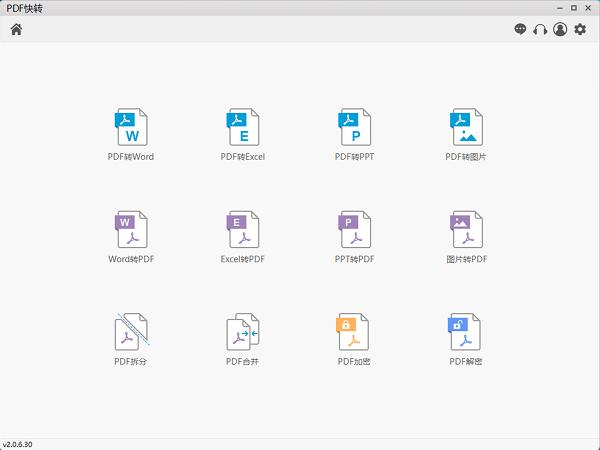Select the PDF转Excel converter icon

tap(243, 128)
